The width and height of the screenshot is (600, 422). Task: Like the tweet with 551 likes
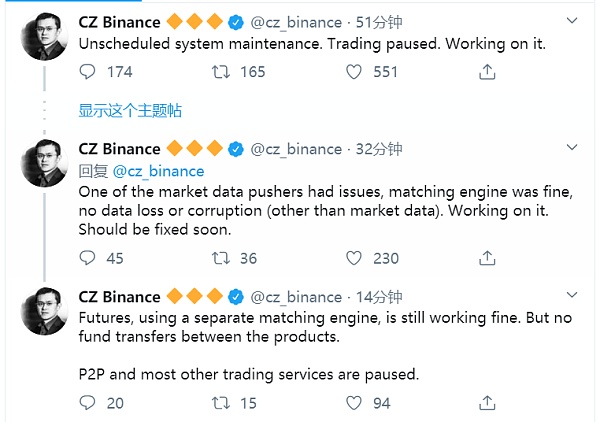[353, 72]
